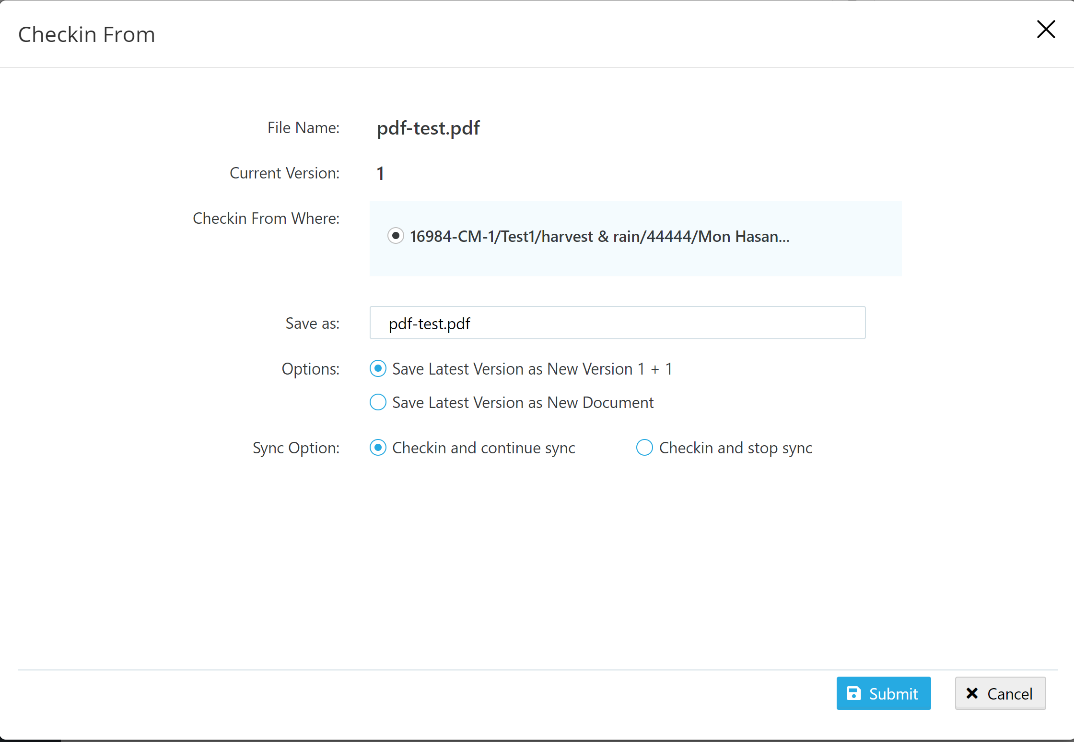The image size is (1074, 742).
Task: Select Checkin and stop sync option
Action: tap(645, 448)
